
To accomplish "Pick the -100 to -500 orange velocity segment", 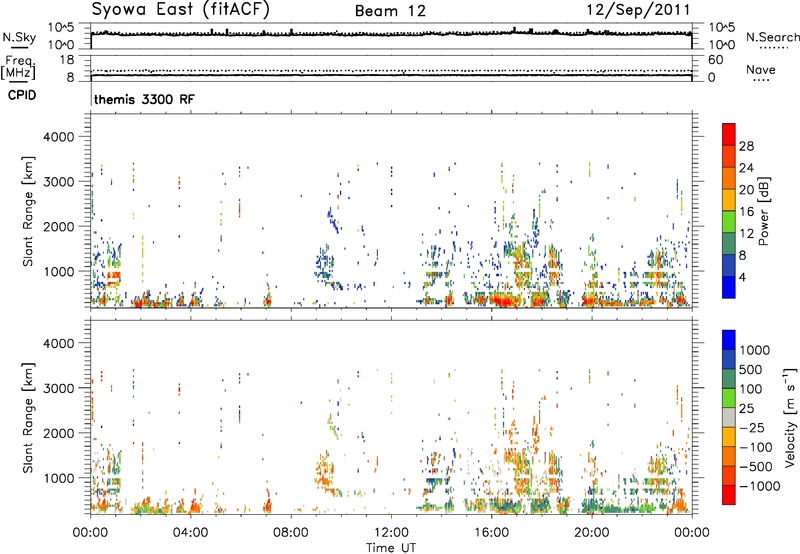I will coord(729,456).
